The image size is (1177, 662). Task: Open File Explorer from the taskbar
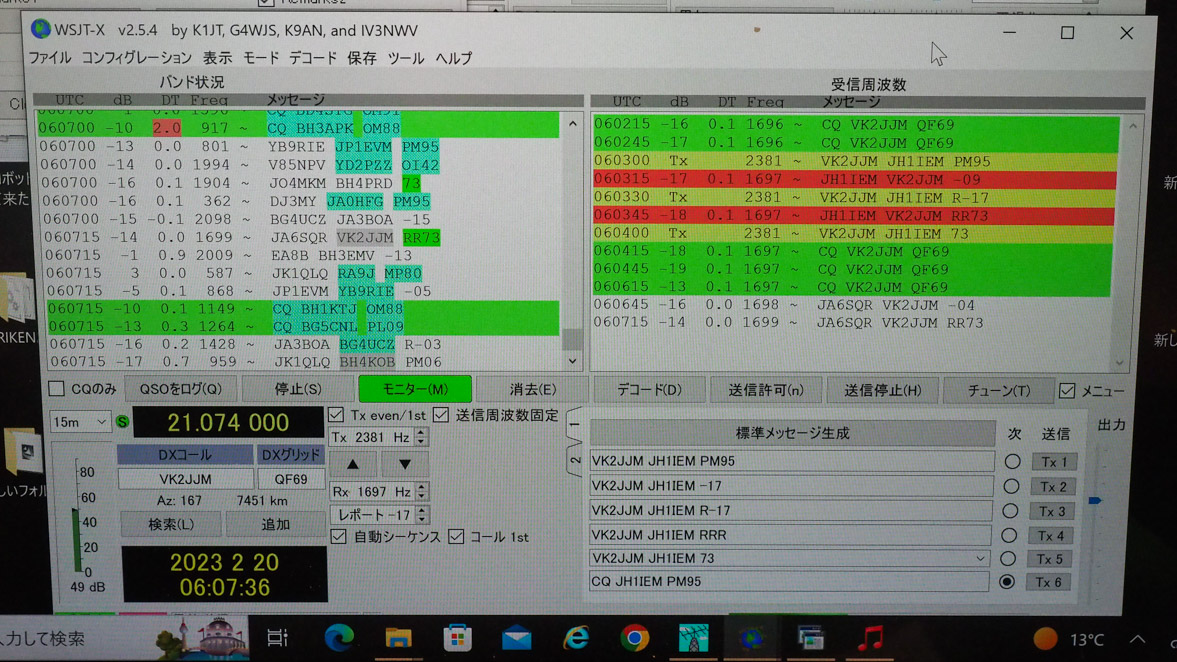point(398,637)
